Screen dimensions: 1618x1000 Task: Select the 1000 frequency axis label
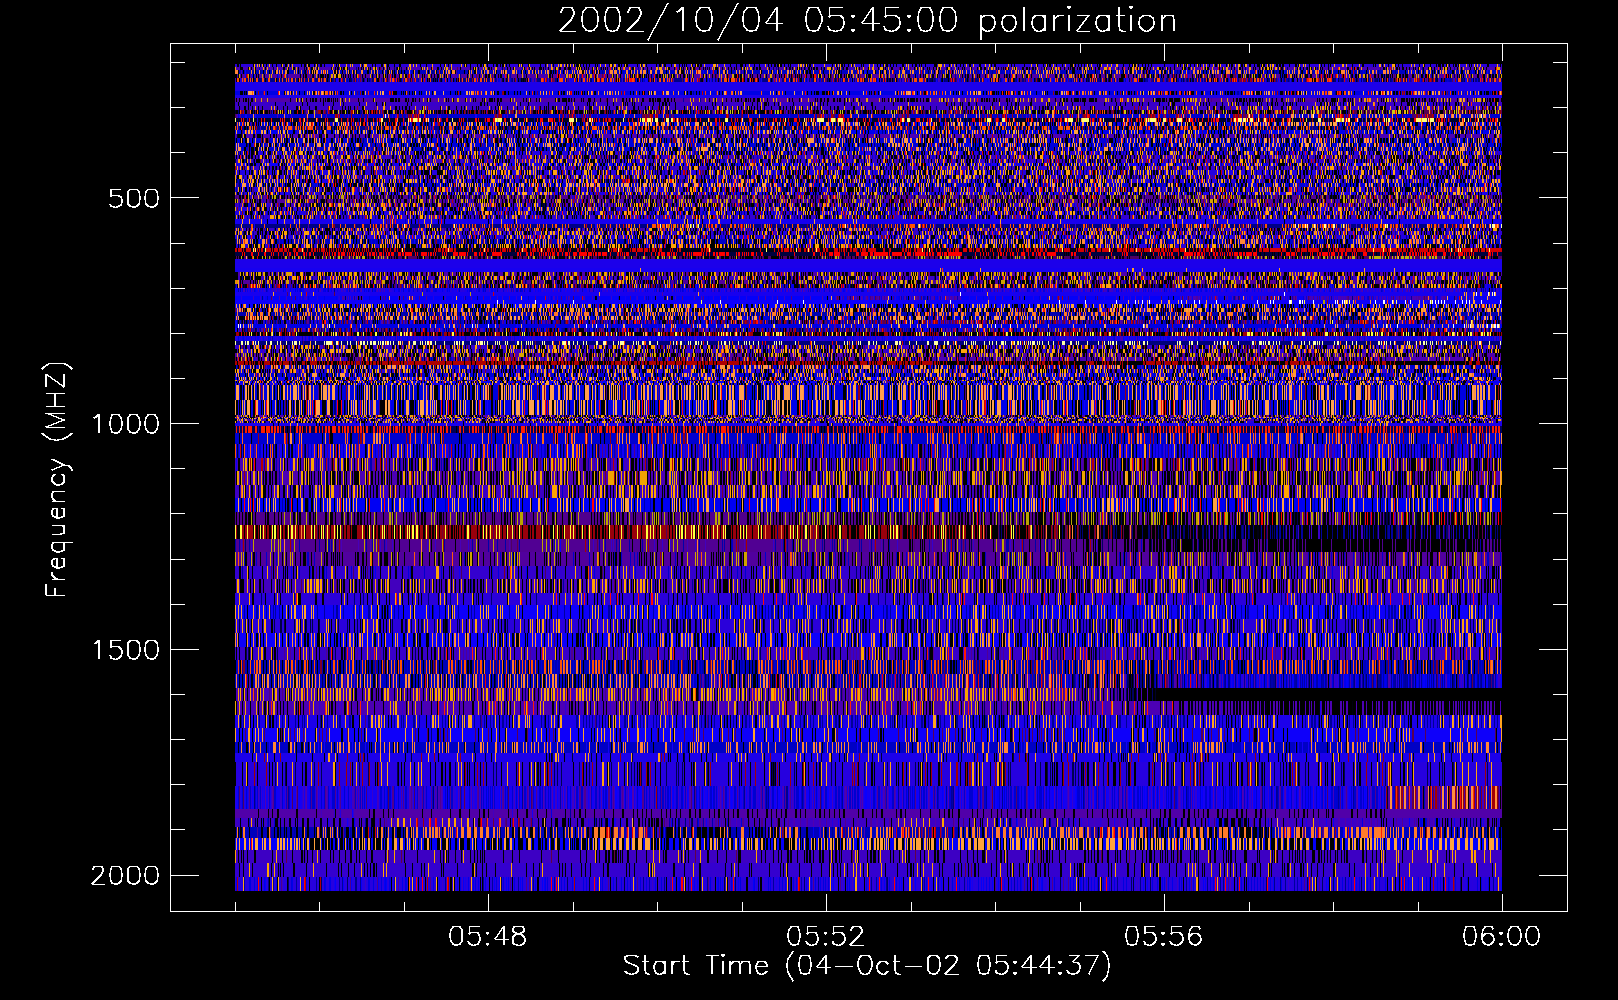click(125, 424)
